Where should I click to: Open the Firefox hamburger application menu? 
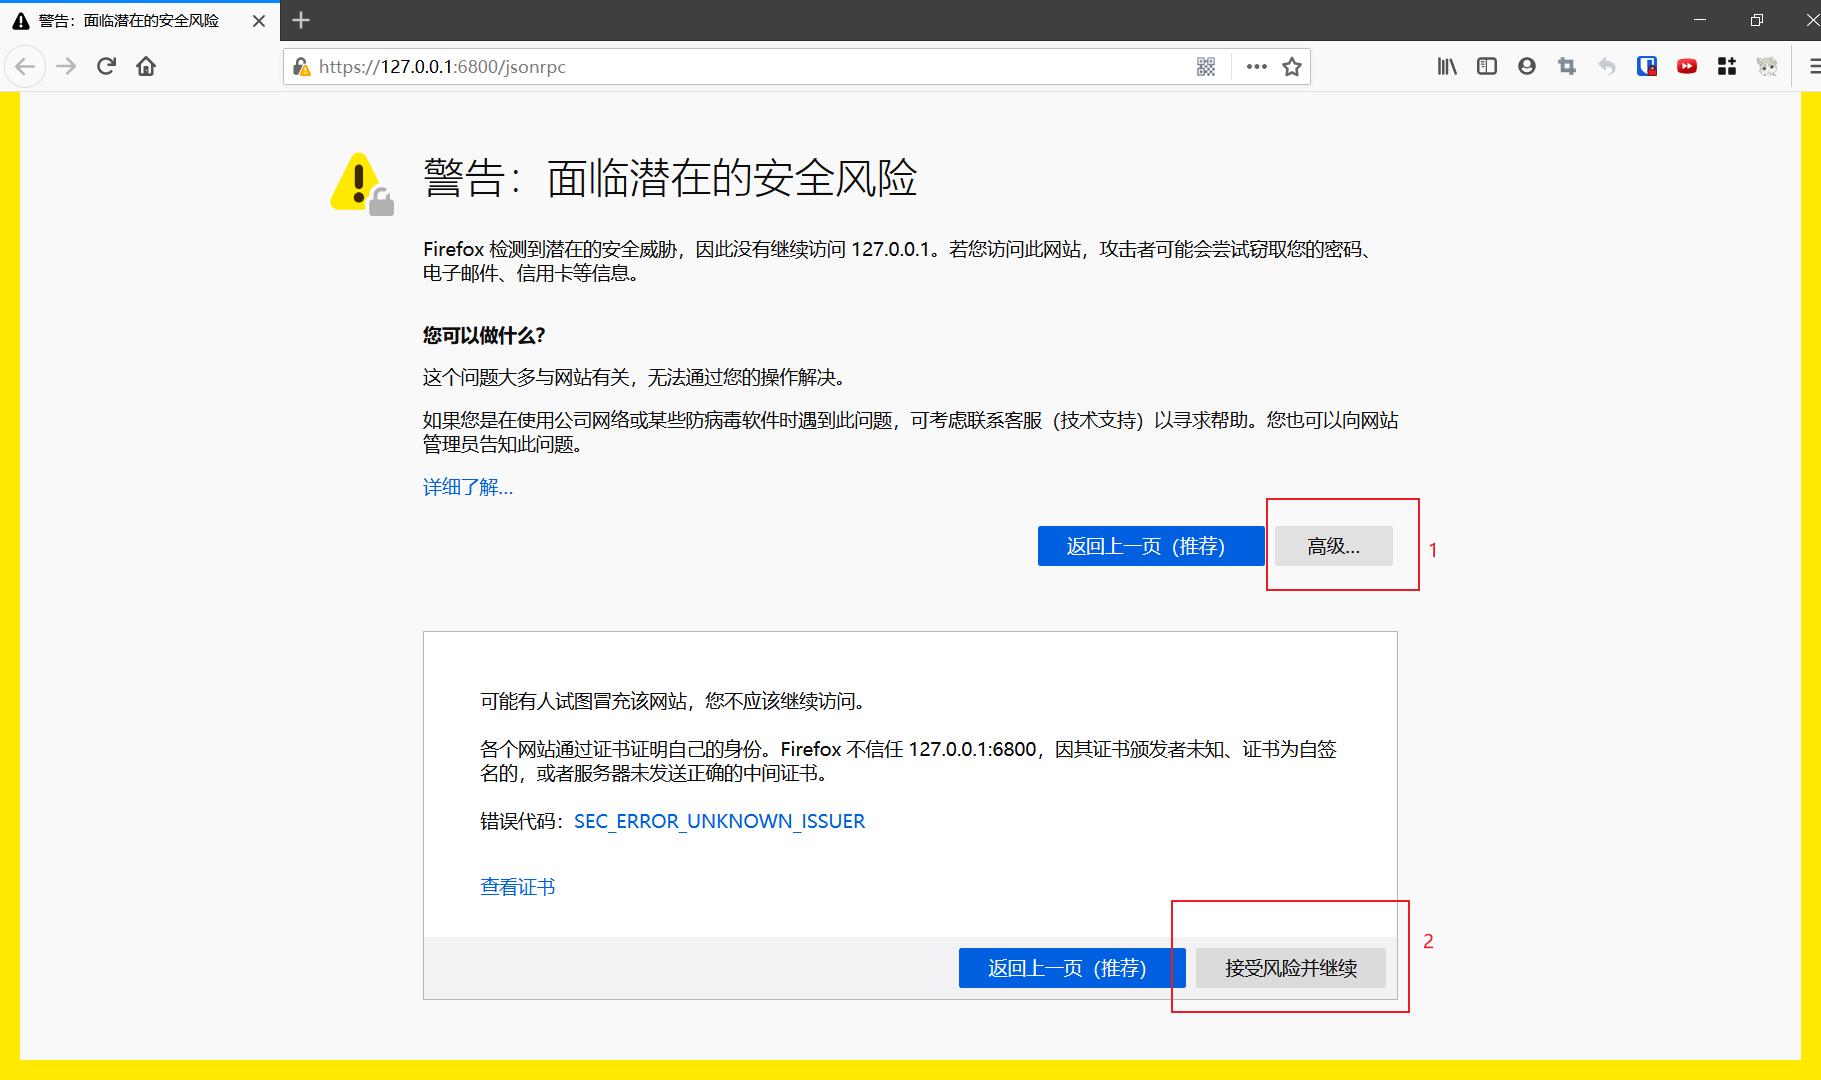pyautogui.click(x=1813, y=67)
